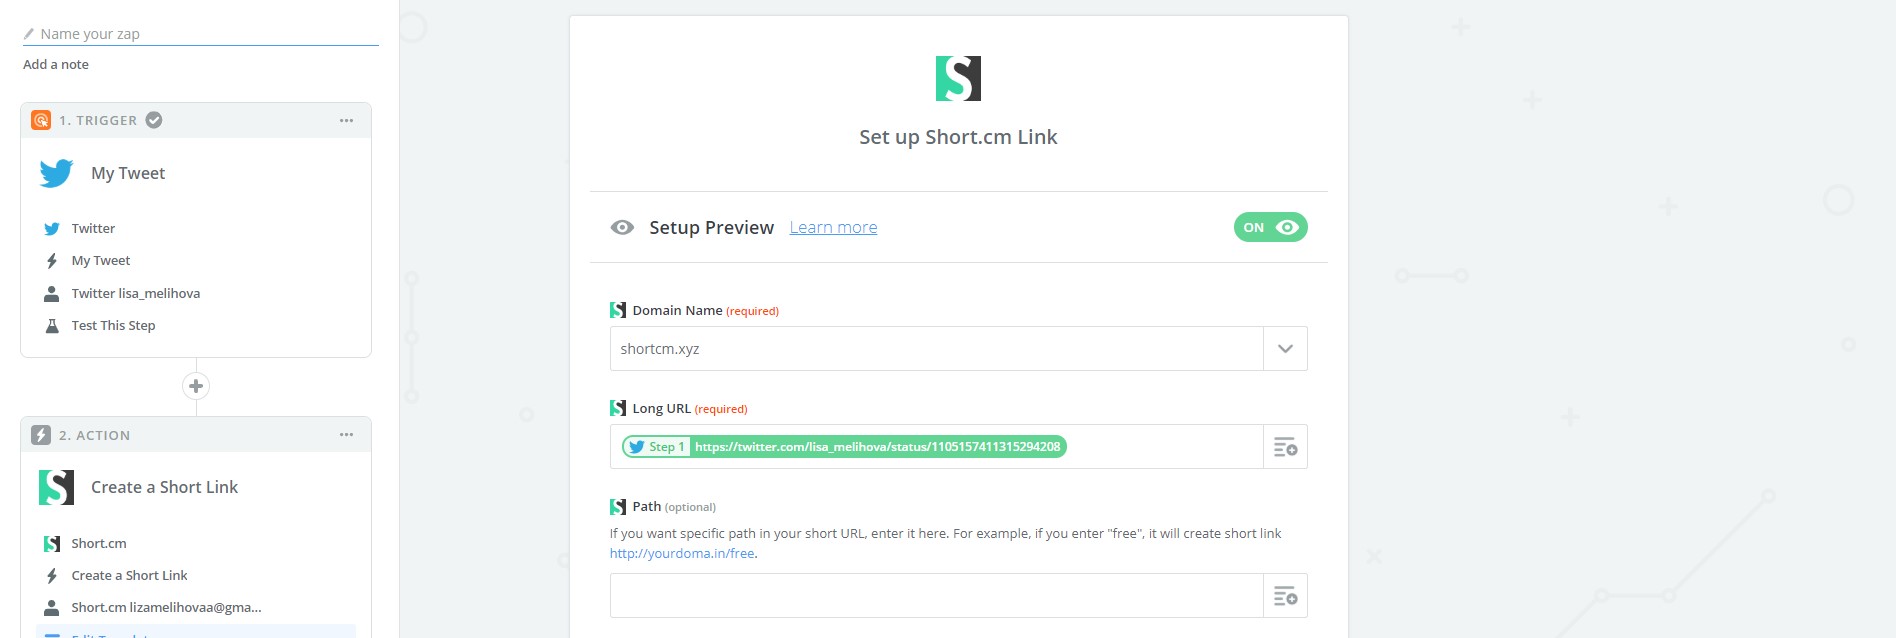Toggle the Setup Preview ON switch

point(1270,227)
